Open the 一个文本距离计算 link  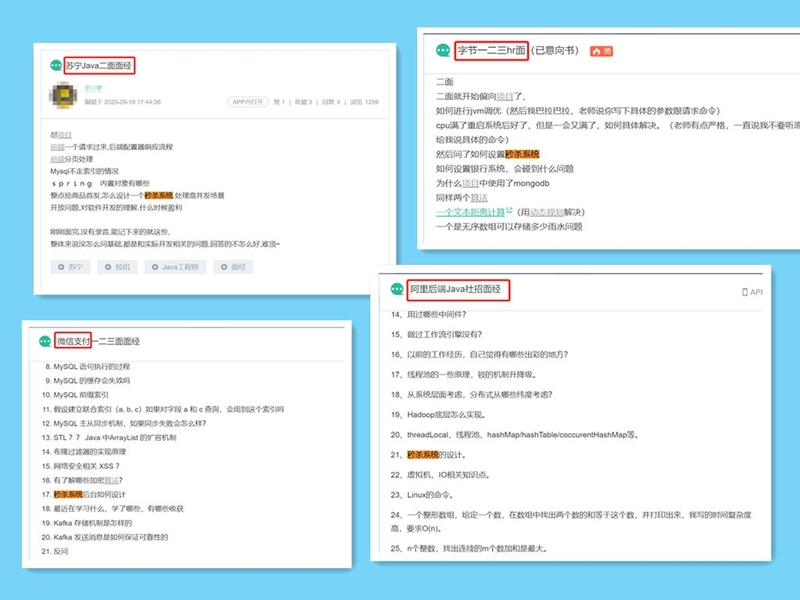pos(470,212)
